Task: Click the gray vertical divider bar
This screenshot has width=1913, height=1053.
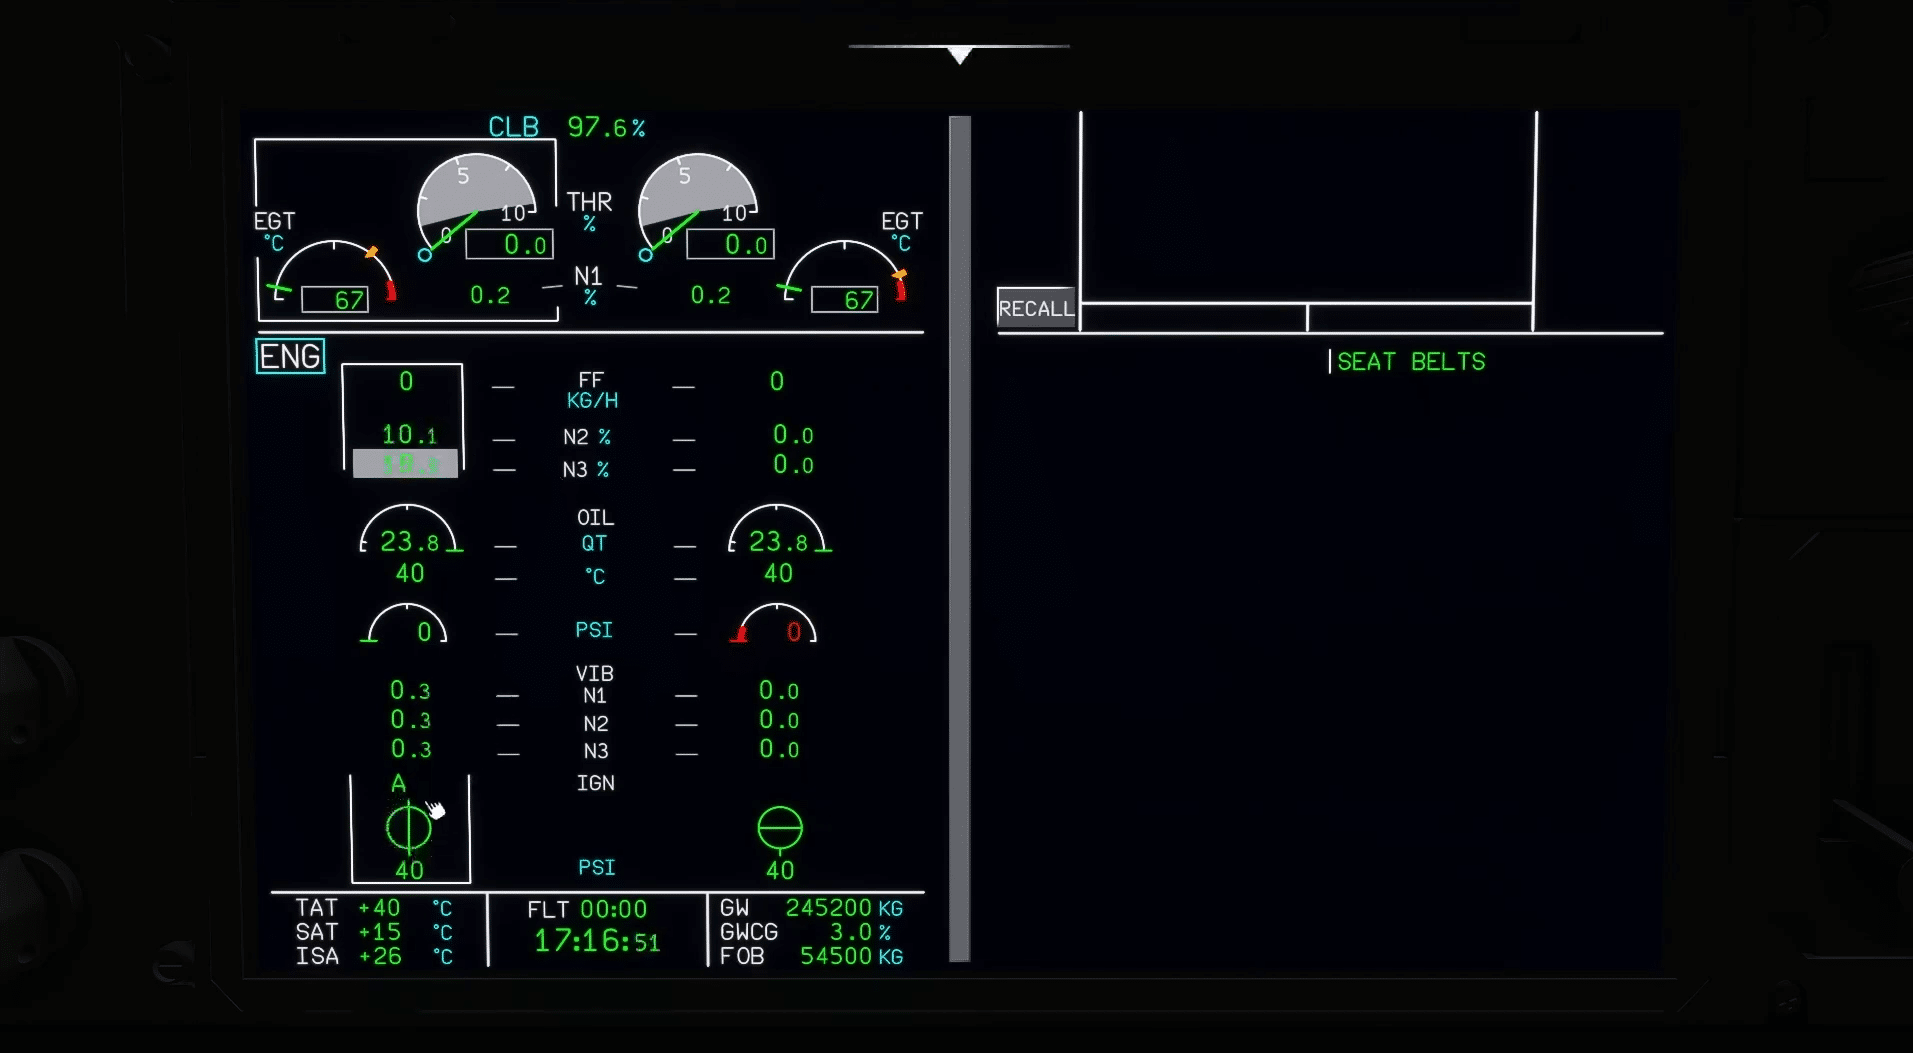Action: 959,540
